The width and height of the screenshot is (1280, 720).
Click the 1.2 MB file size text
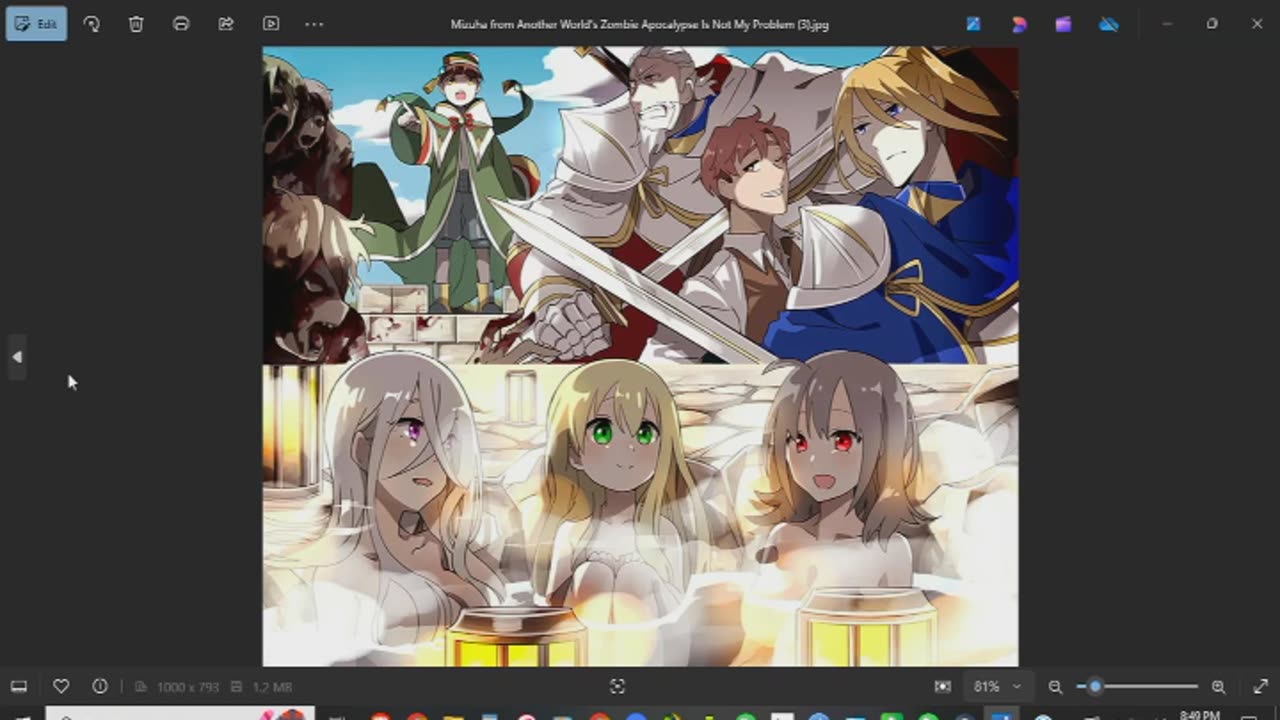[270, 687]
